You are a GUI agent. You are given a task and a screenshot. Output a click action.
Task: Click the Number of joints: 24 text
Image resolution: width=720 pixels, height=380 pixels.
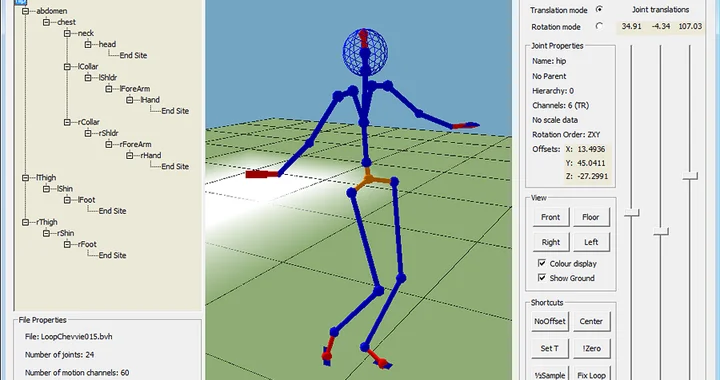pos(60,354)
